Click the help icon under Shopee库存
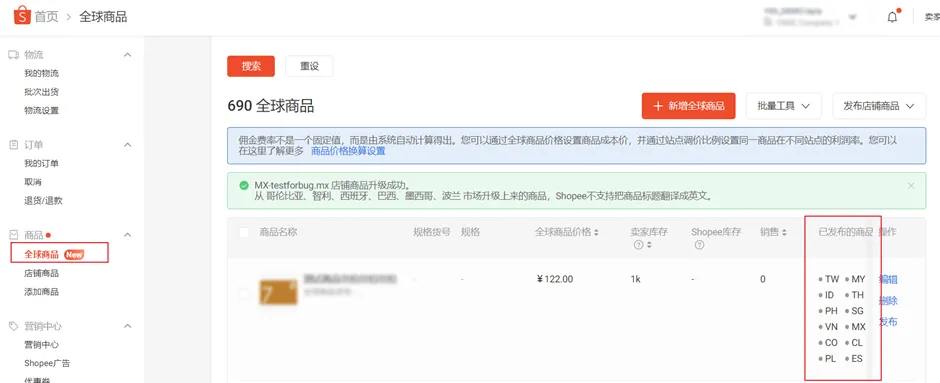 point(699,245)
